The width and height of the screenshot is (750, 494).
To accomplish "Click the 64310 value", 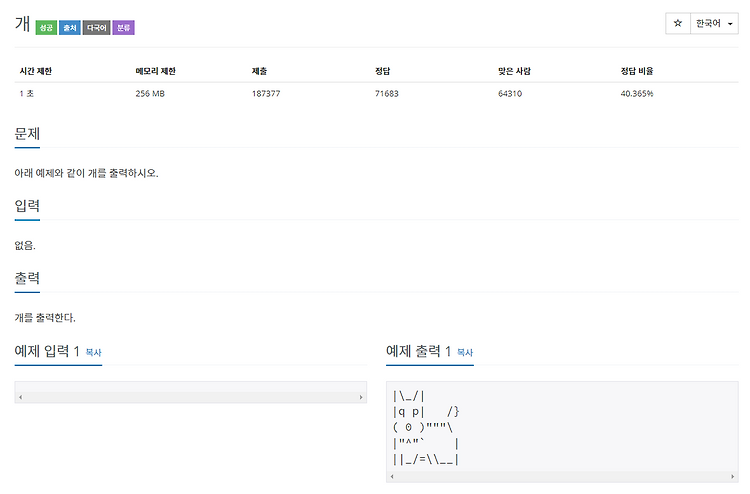I will 510,94.
